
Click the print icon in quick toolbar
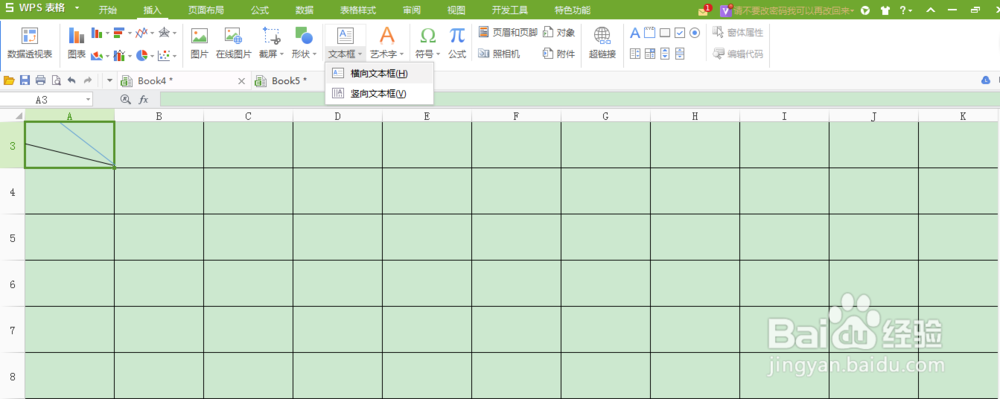tap(40, 80)
